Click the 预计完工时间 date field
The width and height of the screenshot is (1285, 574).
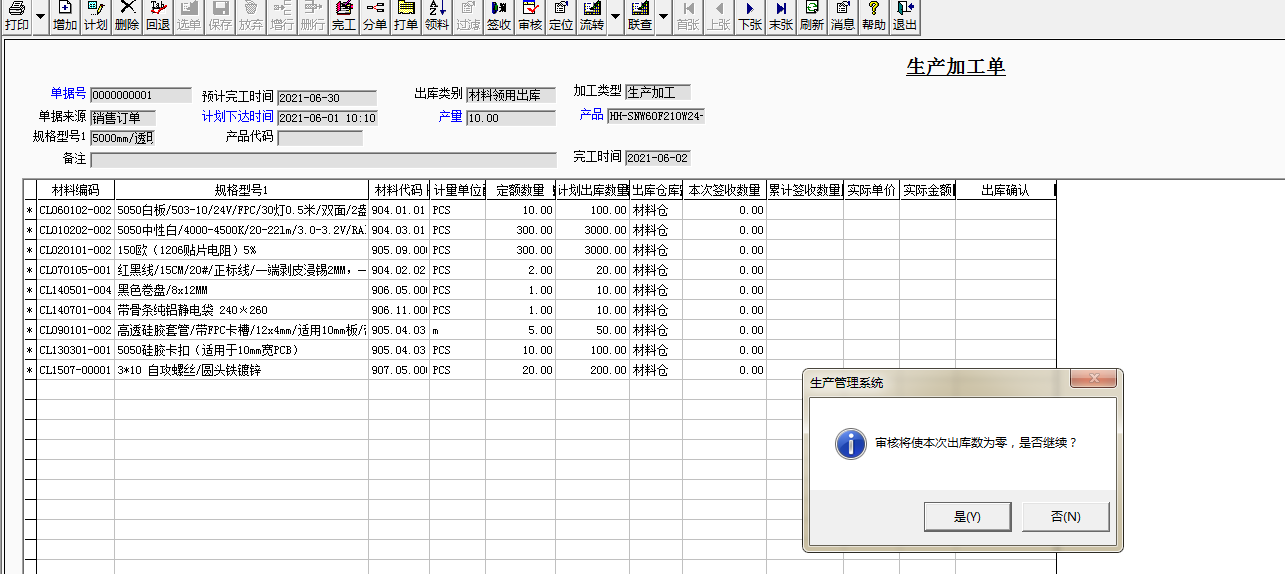(x=327, y=98)
